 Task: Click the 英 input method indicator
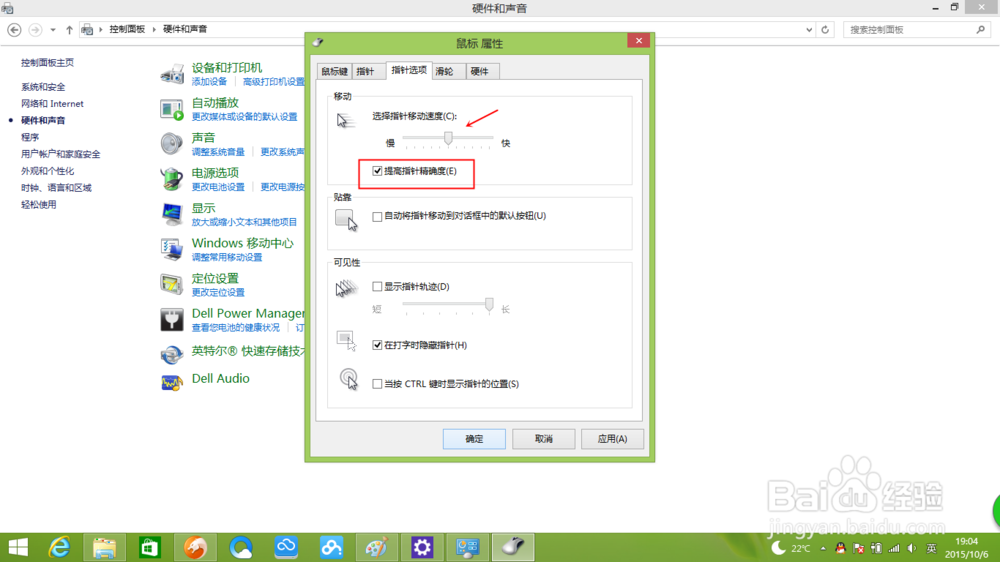click(x=931, y=548)
